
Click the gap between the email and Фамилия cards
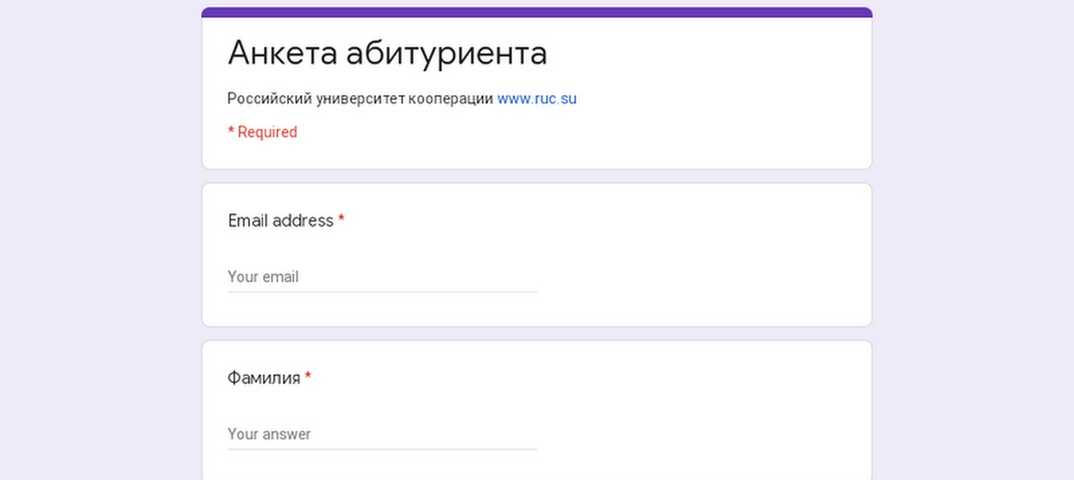(x=536, y=334)
